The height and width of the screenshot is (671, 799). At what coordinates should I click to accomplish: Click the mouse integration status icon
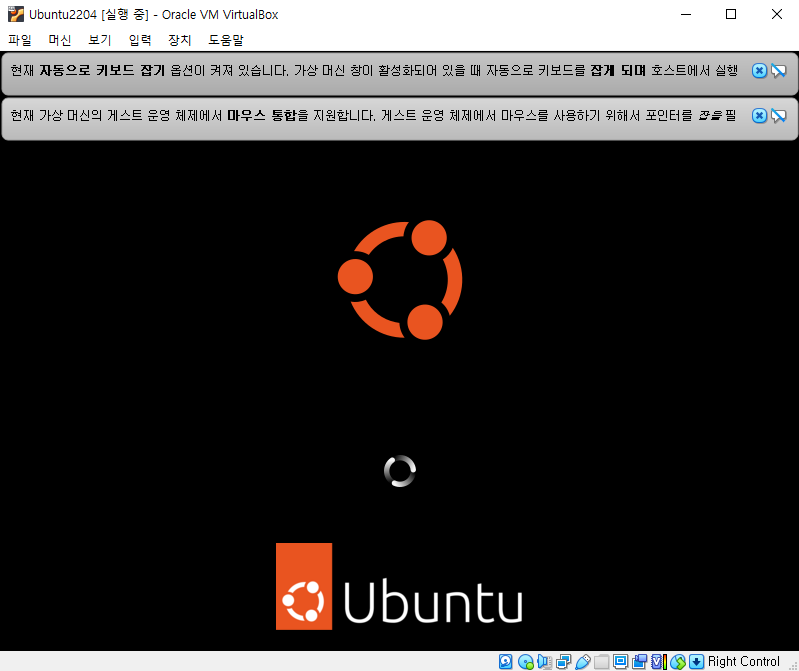click(678, 661)
